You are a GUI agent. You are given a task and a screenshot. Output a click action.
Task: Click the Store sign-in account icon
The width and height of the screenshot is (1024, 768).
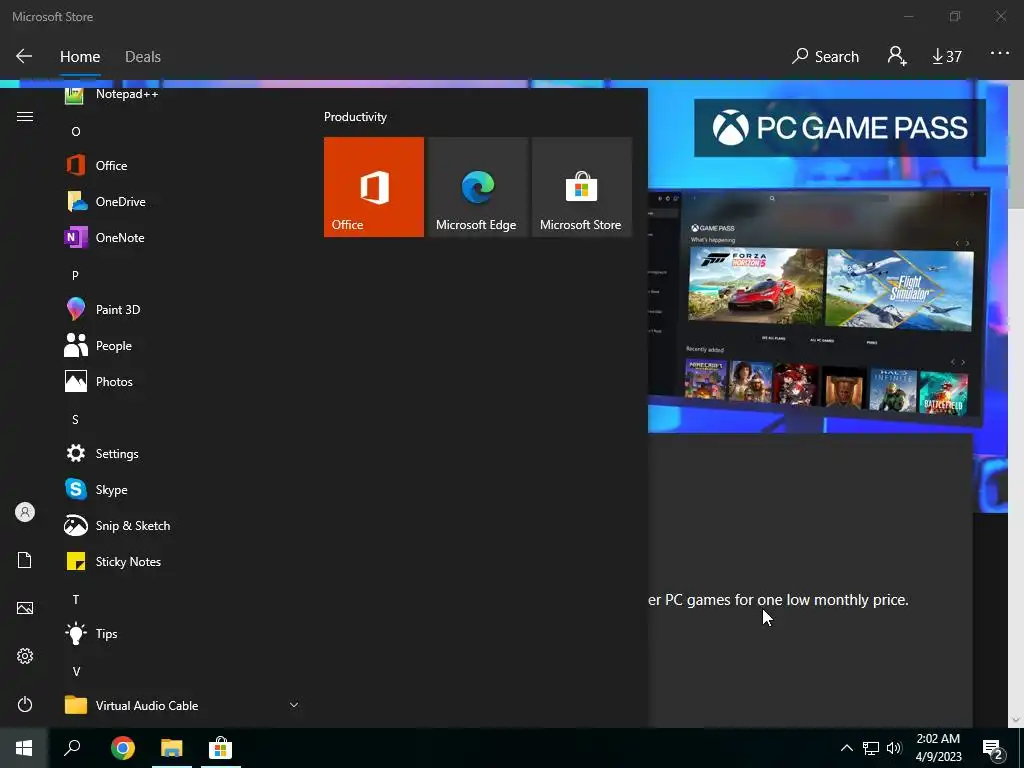[897, 56]
